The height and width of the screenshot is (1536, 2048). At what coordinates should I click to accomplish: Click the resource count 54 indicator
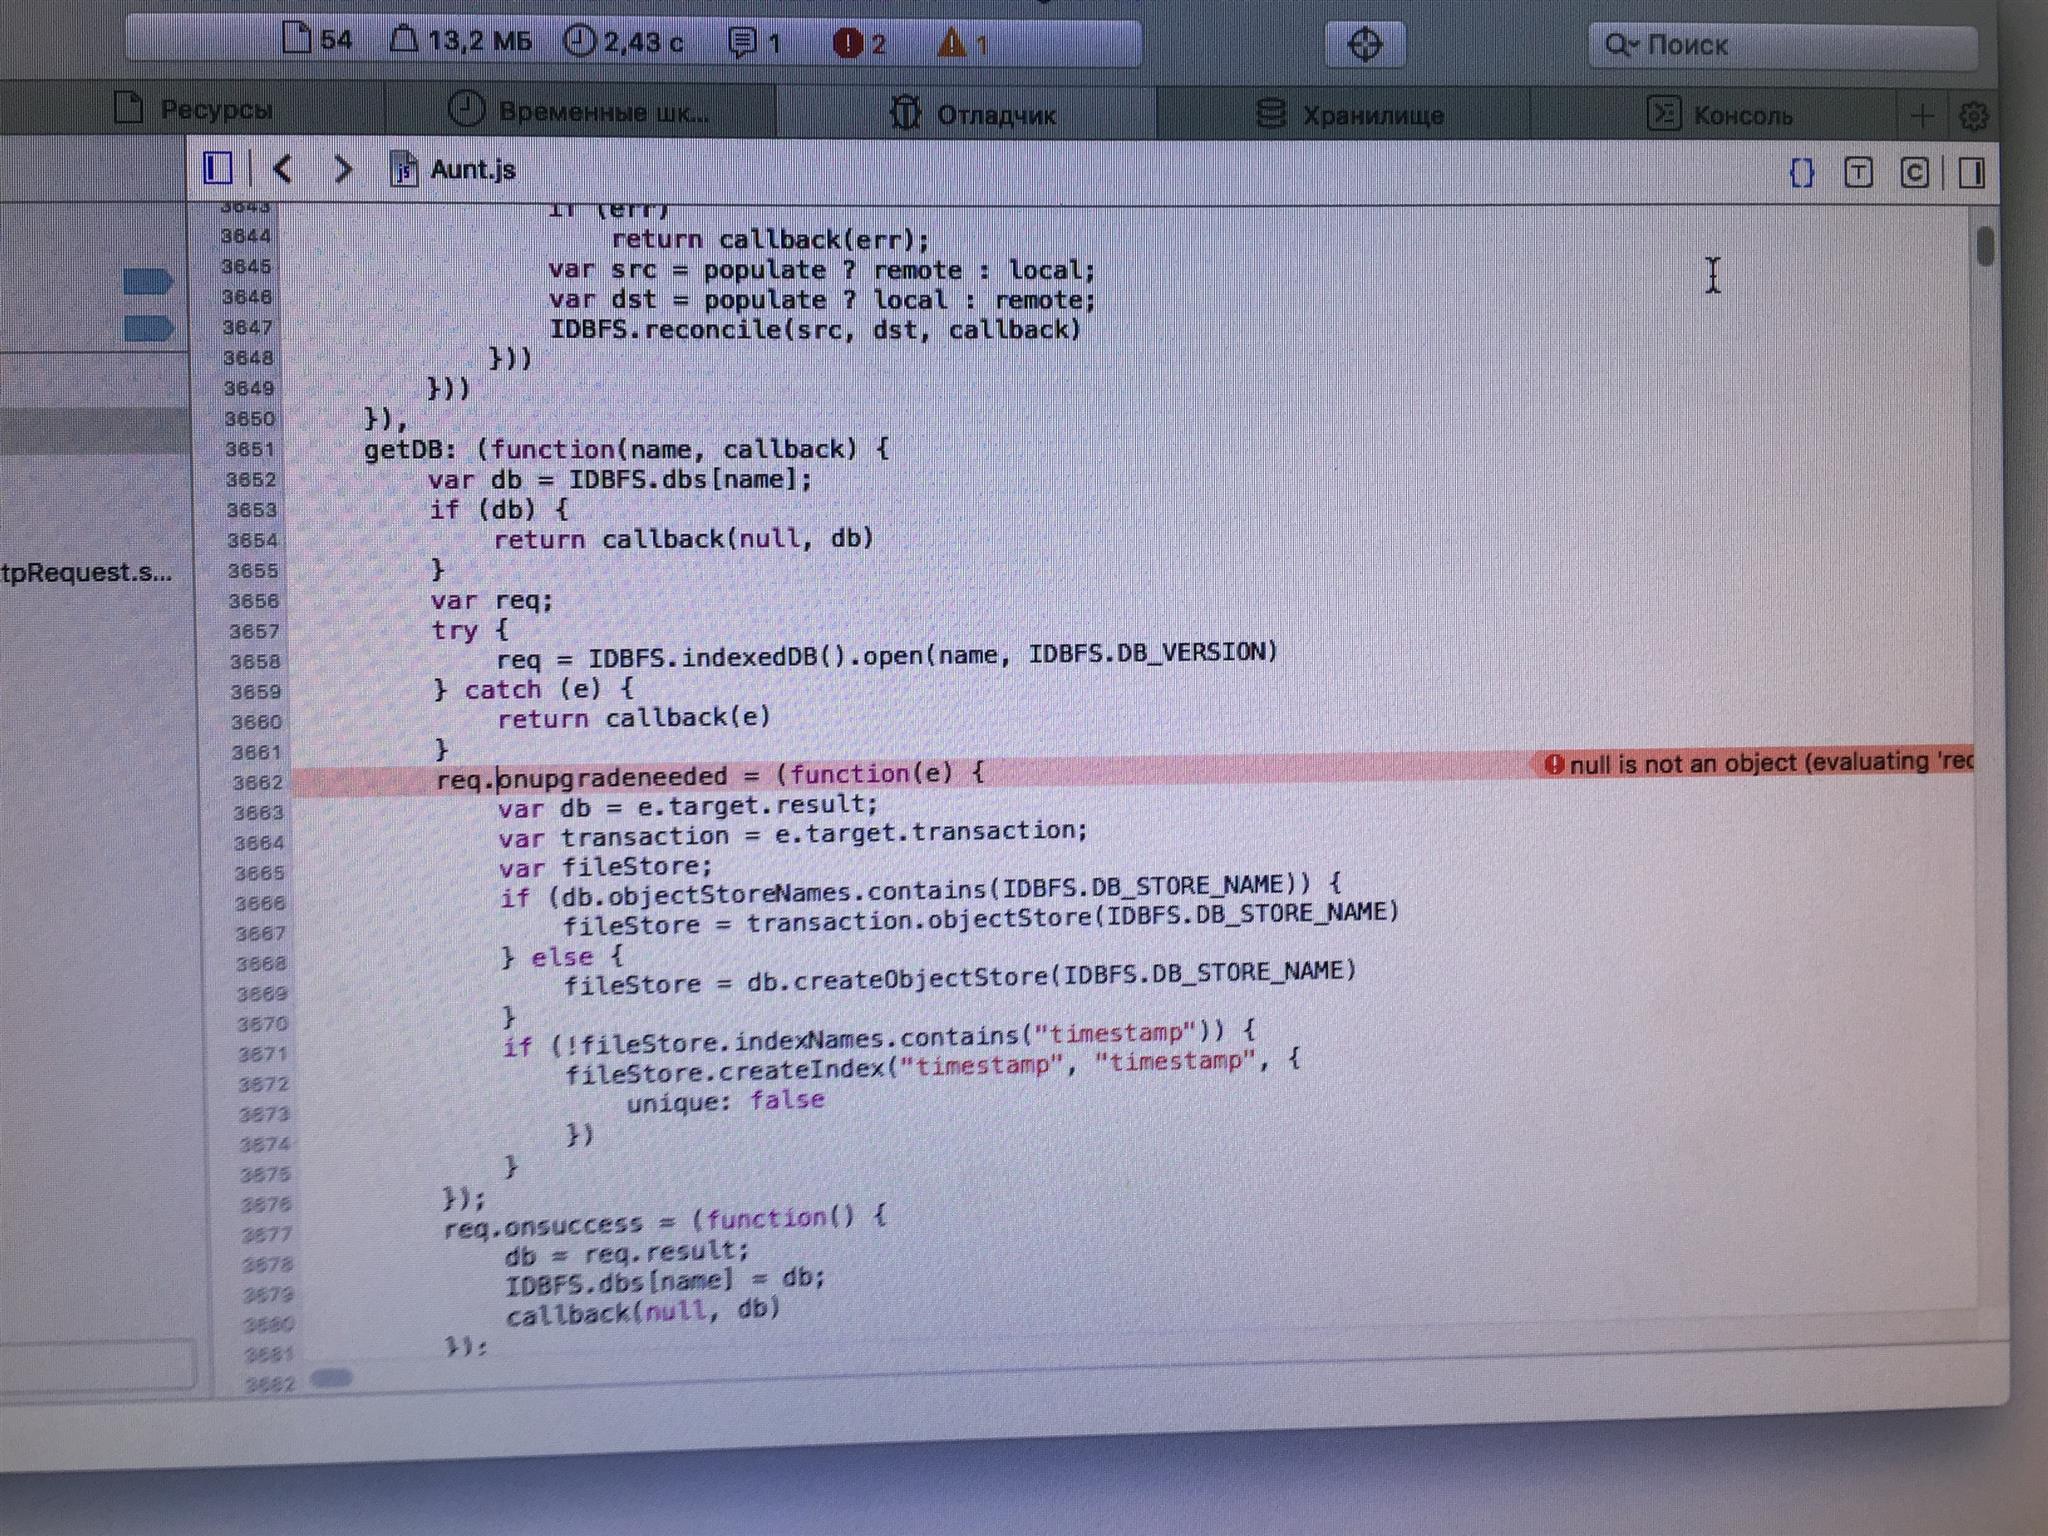point(317,40)
